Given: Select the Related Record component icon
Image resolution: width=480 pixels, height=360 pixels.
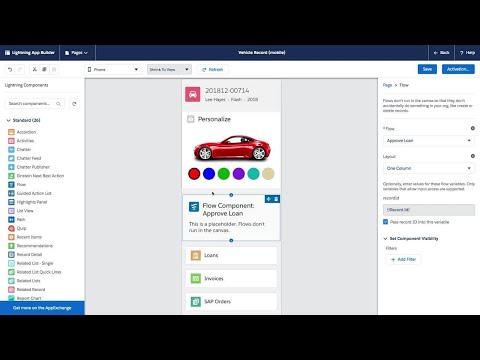Looking at the screenshot, I should [x=11, y=289].
